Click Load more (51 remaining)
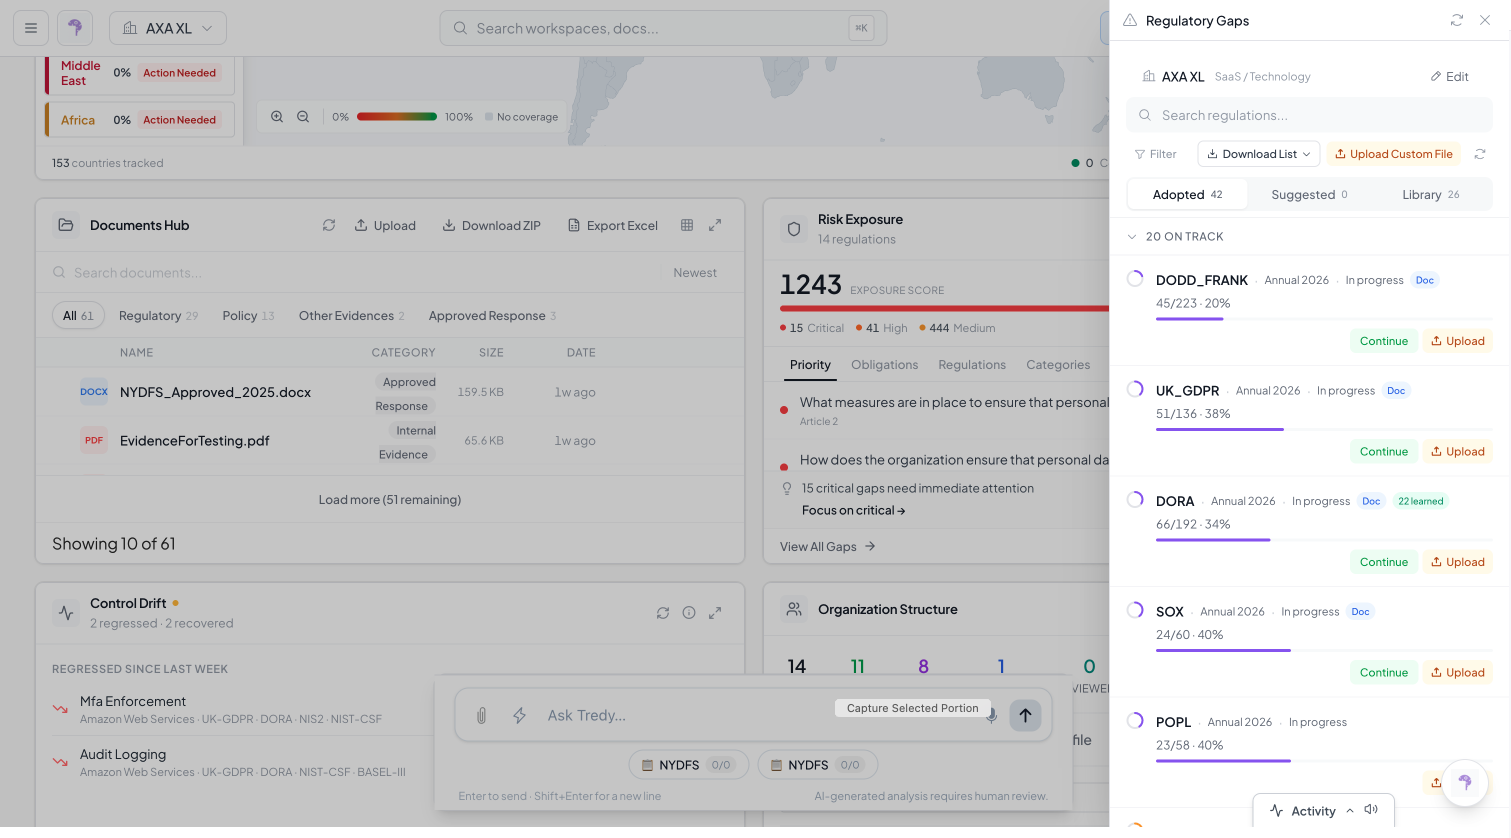 (390, 500)
